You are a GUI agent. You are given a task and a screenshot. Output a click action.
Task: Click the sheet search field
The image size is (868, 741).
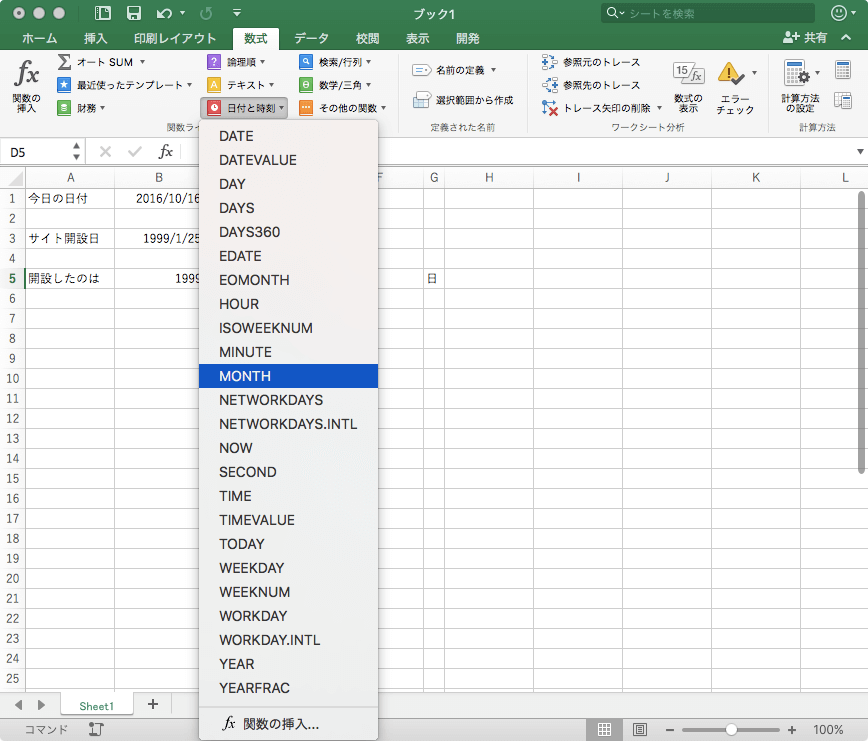pyautogui.click(x=708, y=13)
